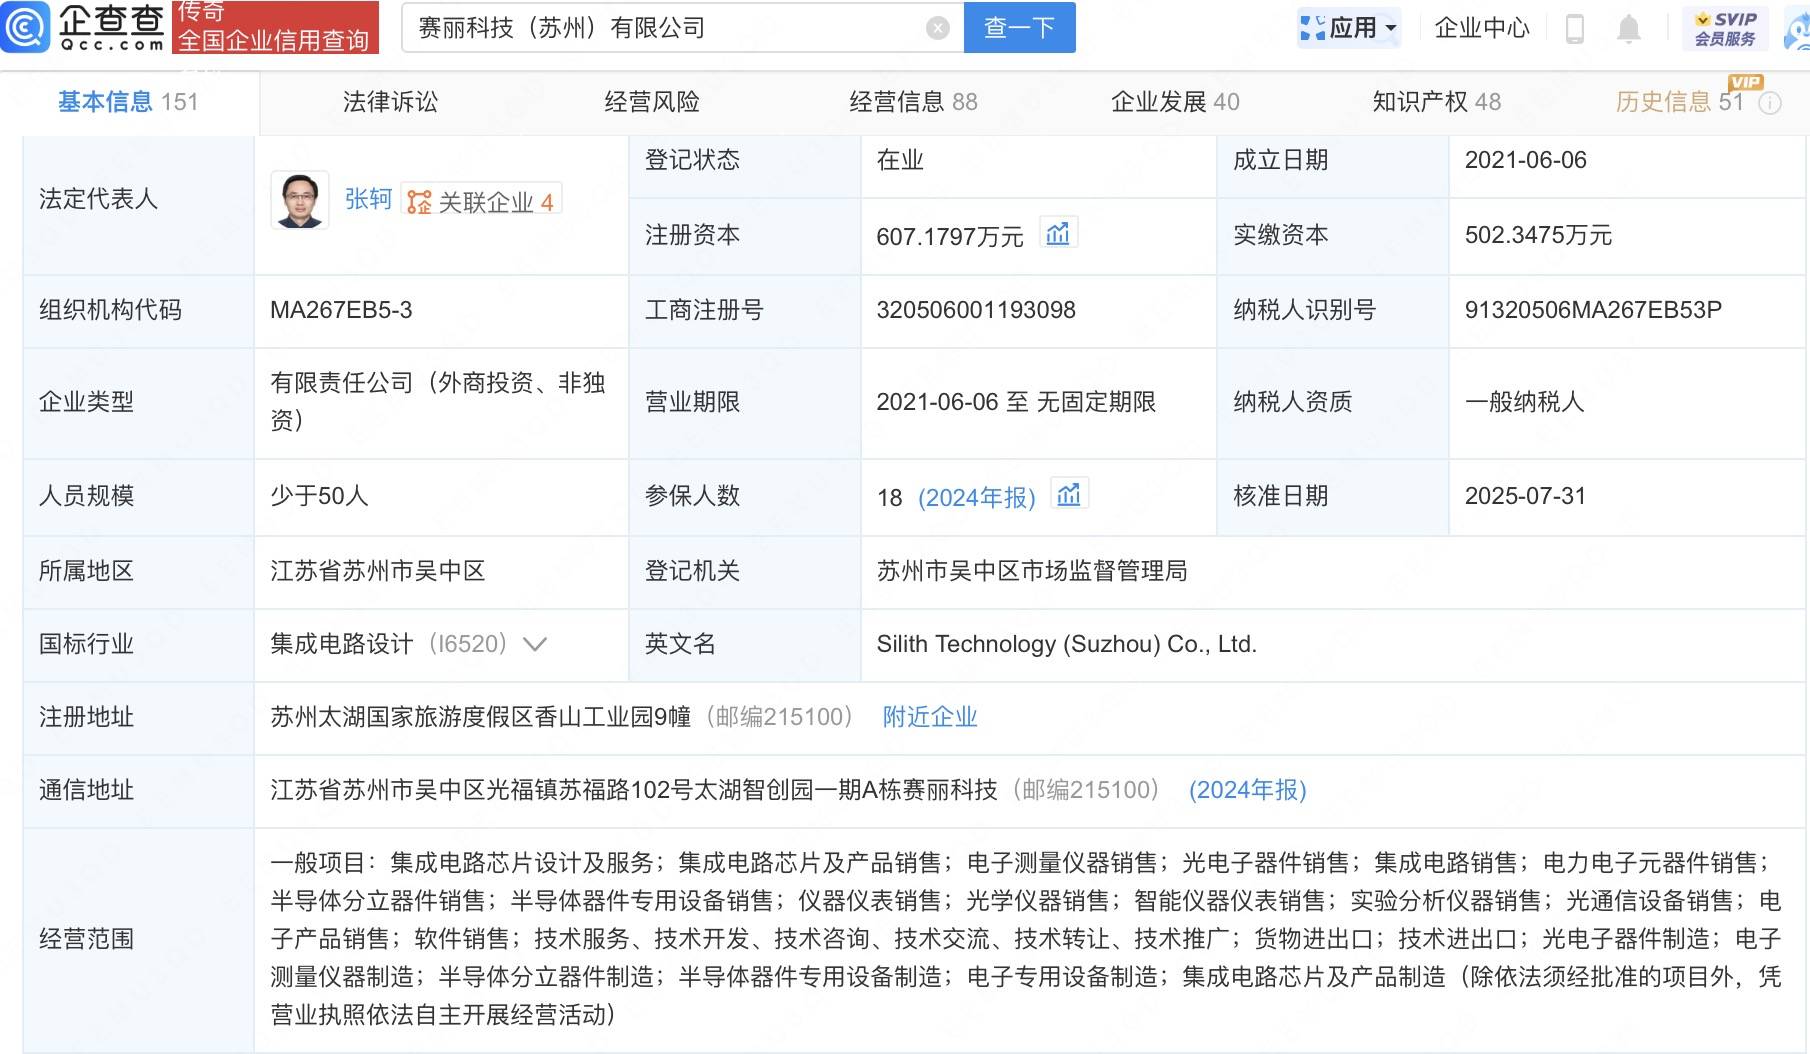Expand the 集成电路设计 industry chevron
Image resolution: width=1810 pixels, height=1054 pixels.
click(535, 644)
